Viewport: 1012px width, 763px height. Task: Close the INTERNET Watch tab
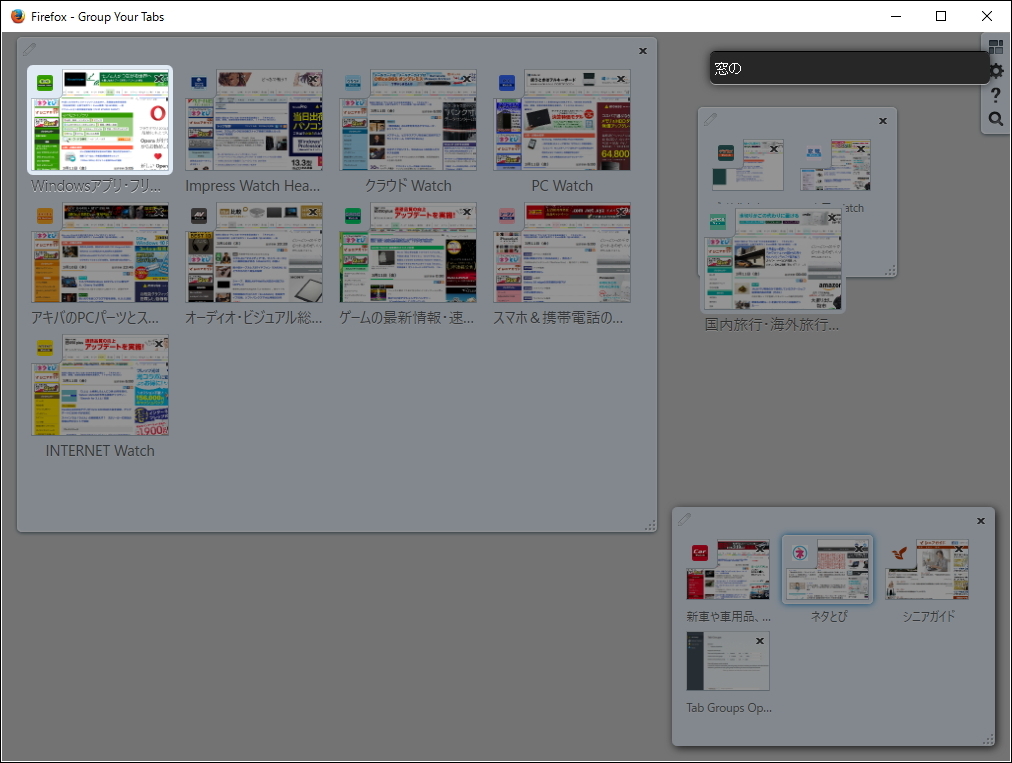click(x=159, y=344)
